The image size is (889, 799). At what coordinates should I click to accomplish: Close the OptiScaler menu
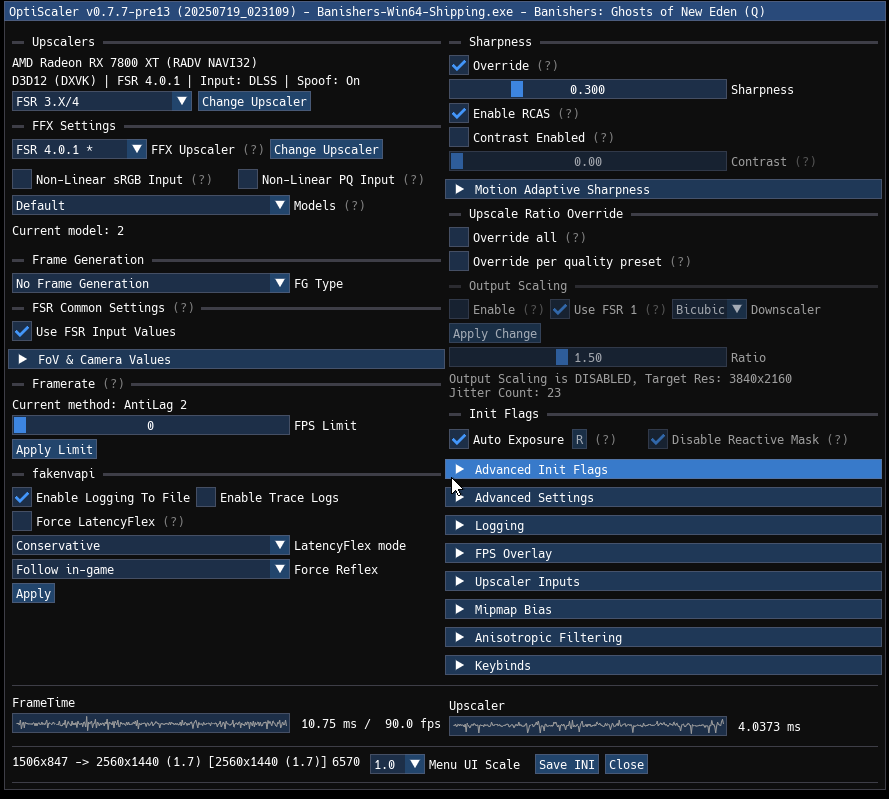point(626,764)
